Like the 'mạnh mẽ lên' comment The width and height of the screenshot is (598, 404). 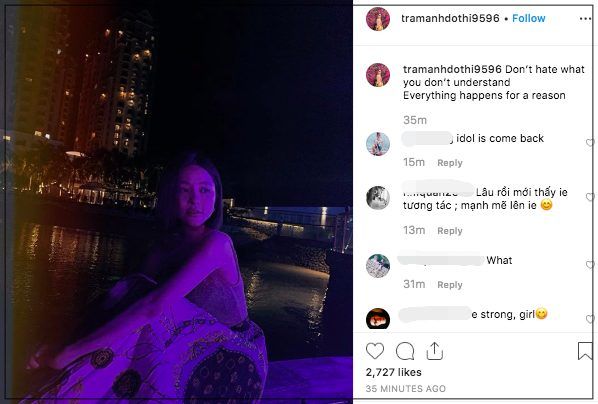pos(590,197)
